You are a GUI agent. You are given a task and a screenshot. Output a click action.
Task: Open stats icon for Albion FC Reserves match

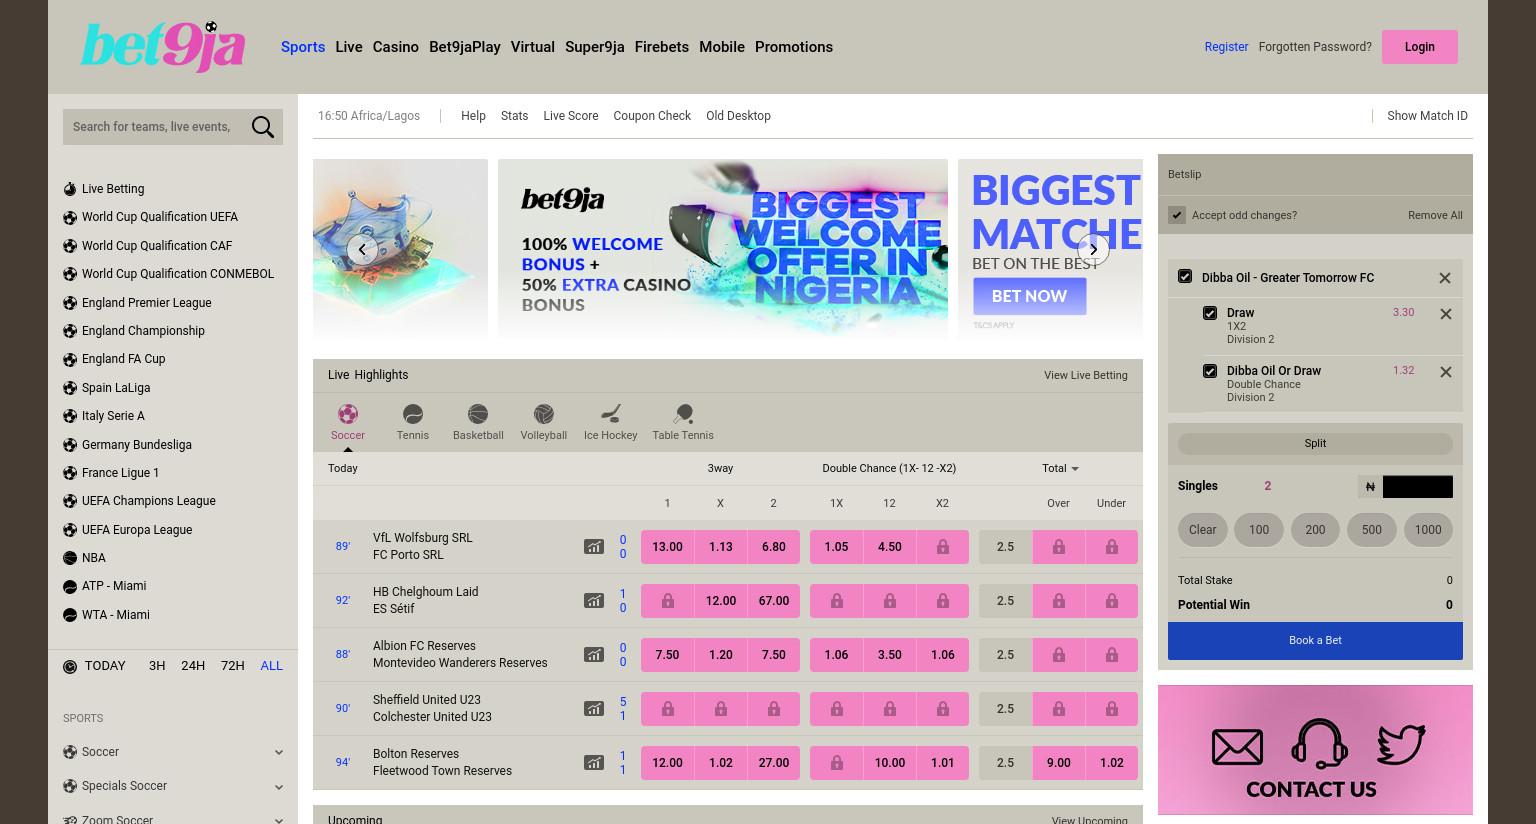pyautogui.click(x=594, y=655)
